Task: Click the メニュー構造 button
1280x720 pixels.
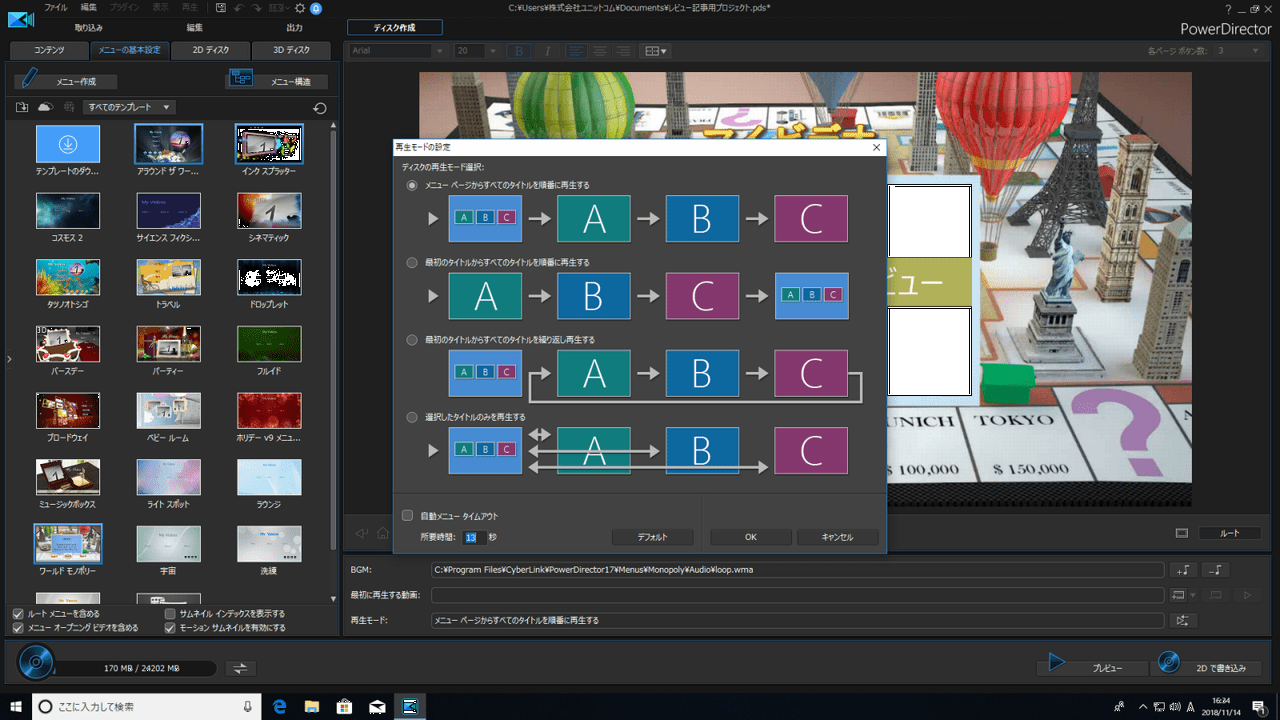Action: pos(277,81)
